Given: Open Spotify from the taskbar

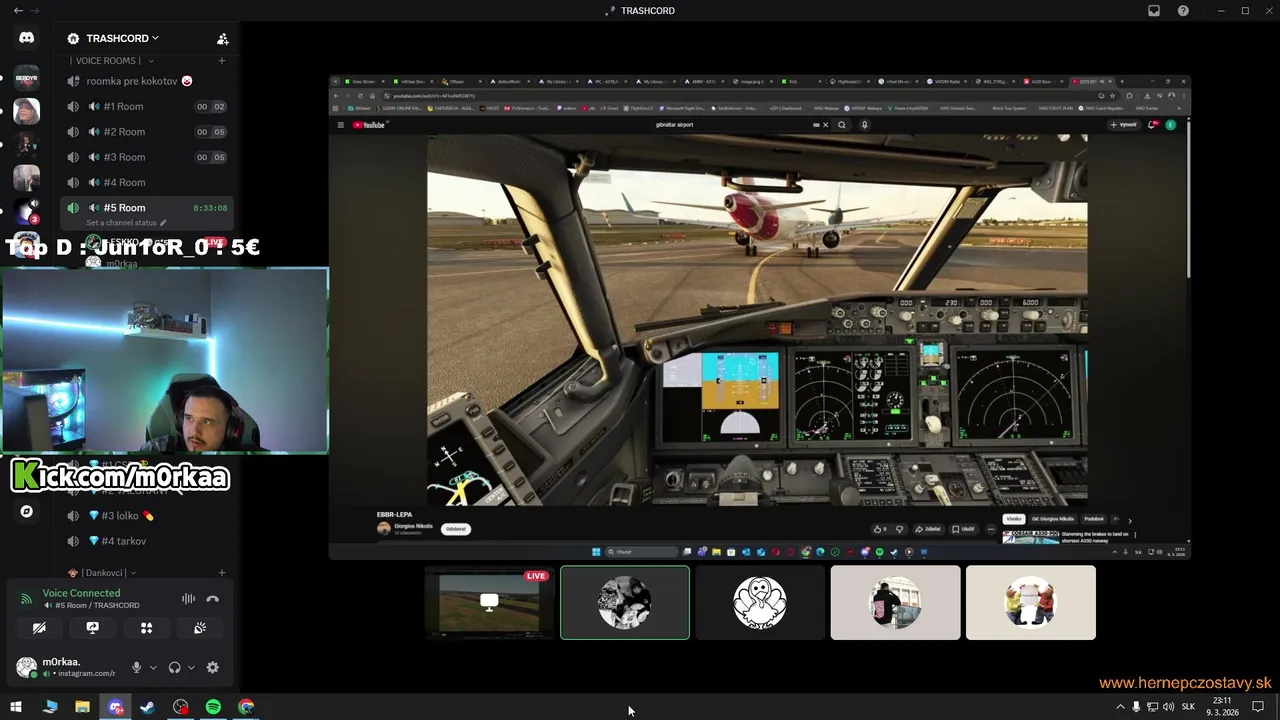Looking at the screenshot, I should (213, 707).
